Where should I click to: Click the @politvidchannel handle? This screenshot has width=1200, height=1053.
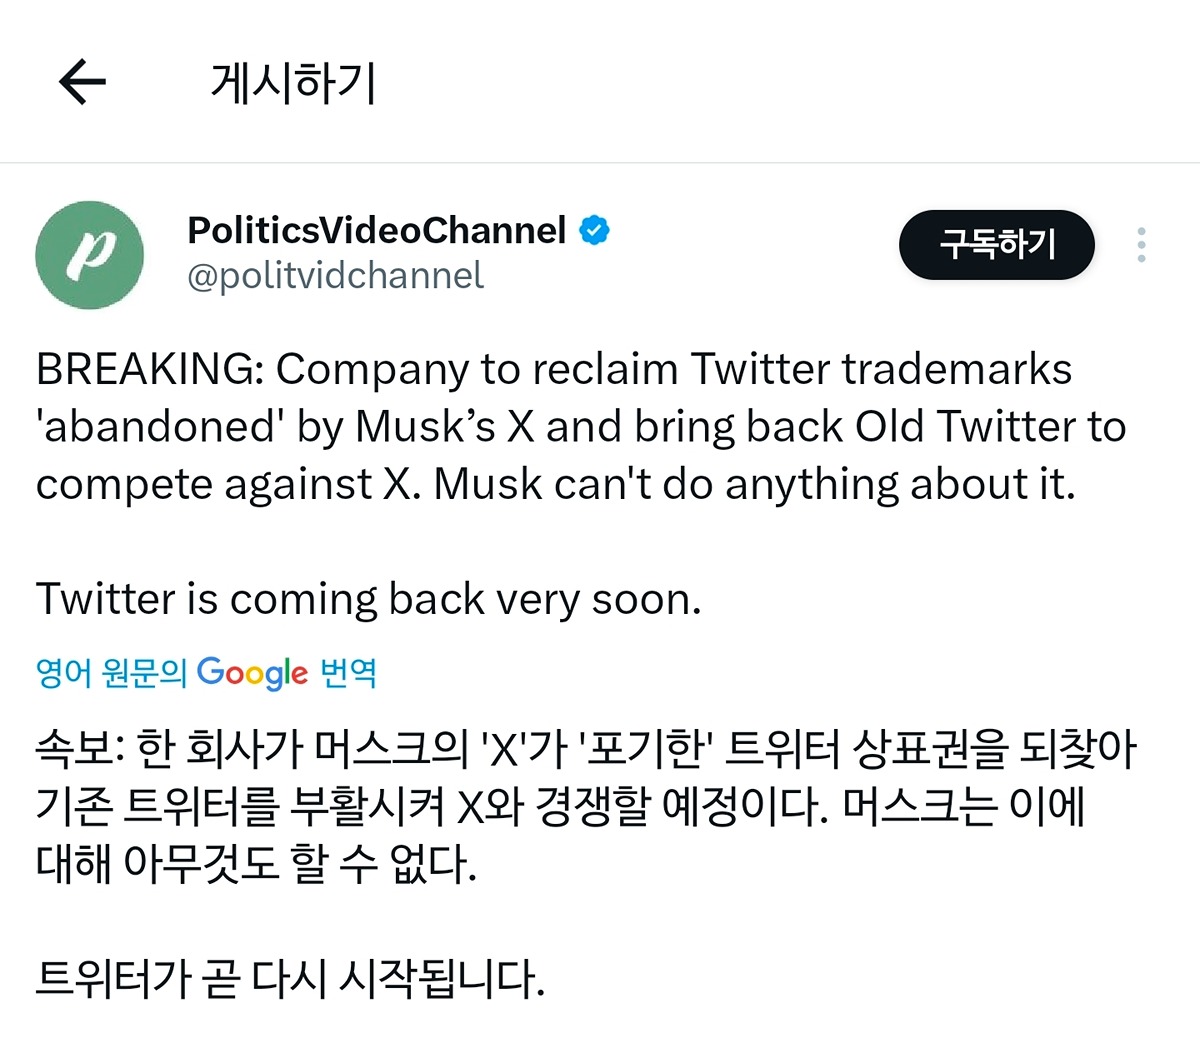(x=335, y=276)
